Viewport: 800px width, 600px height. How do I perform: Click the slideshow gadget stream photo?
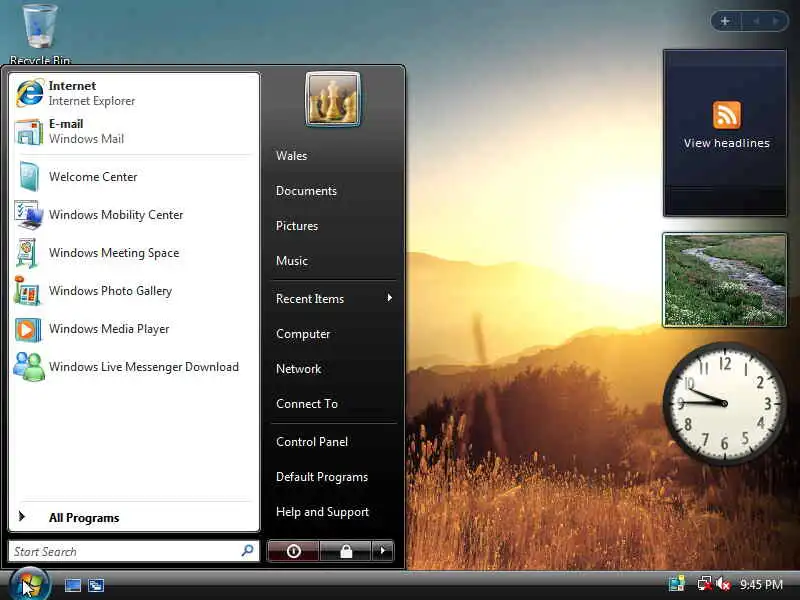pos(724,280)
